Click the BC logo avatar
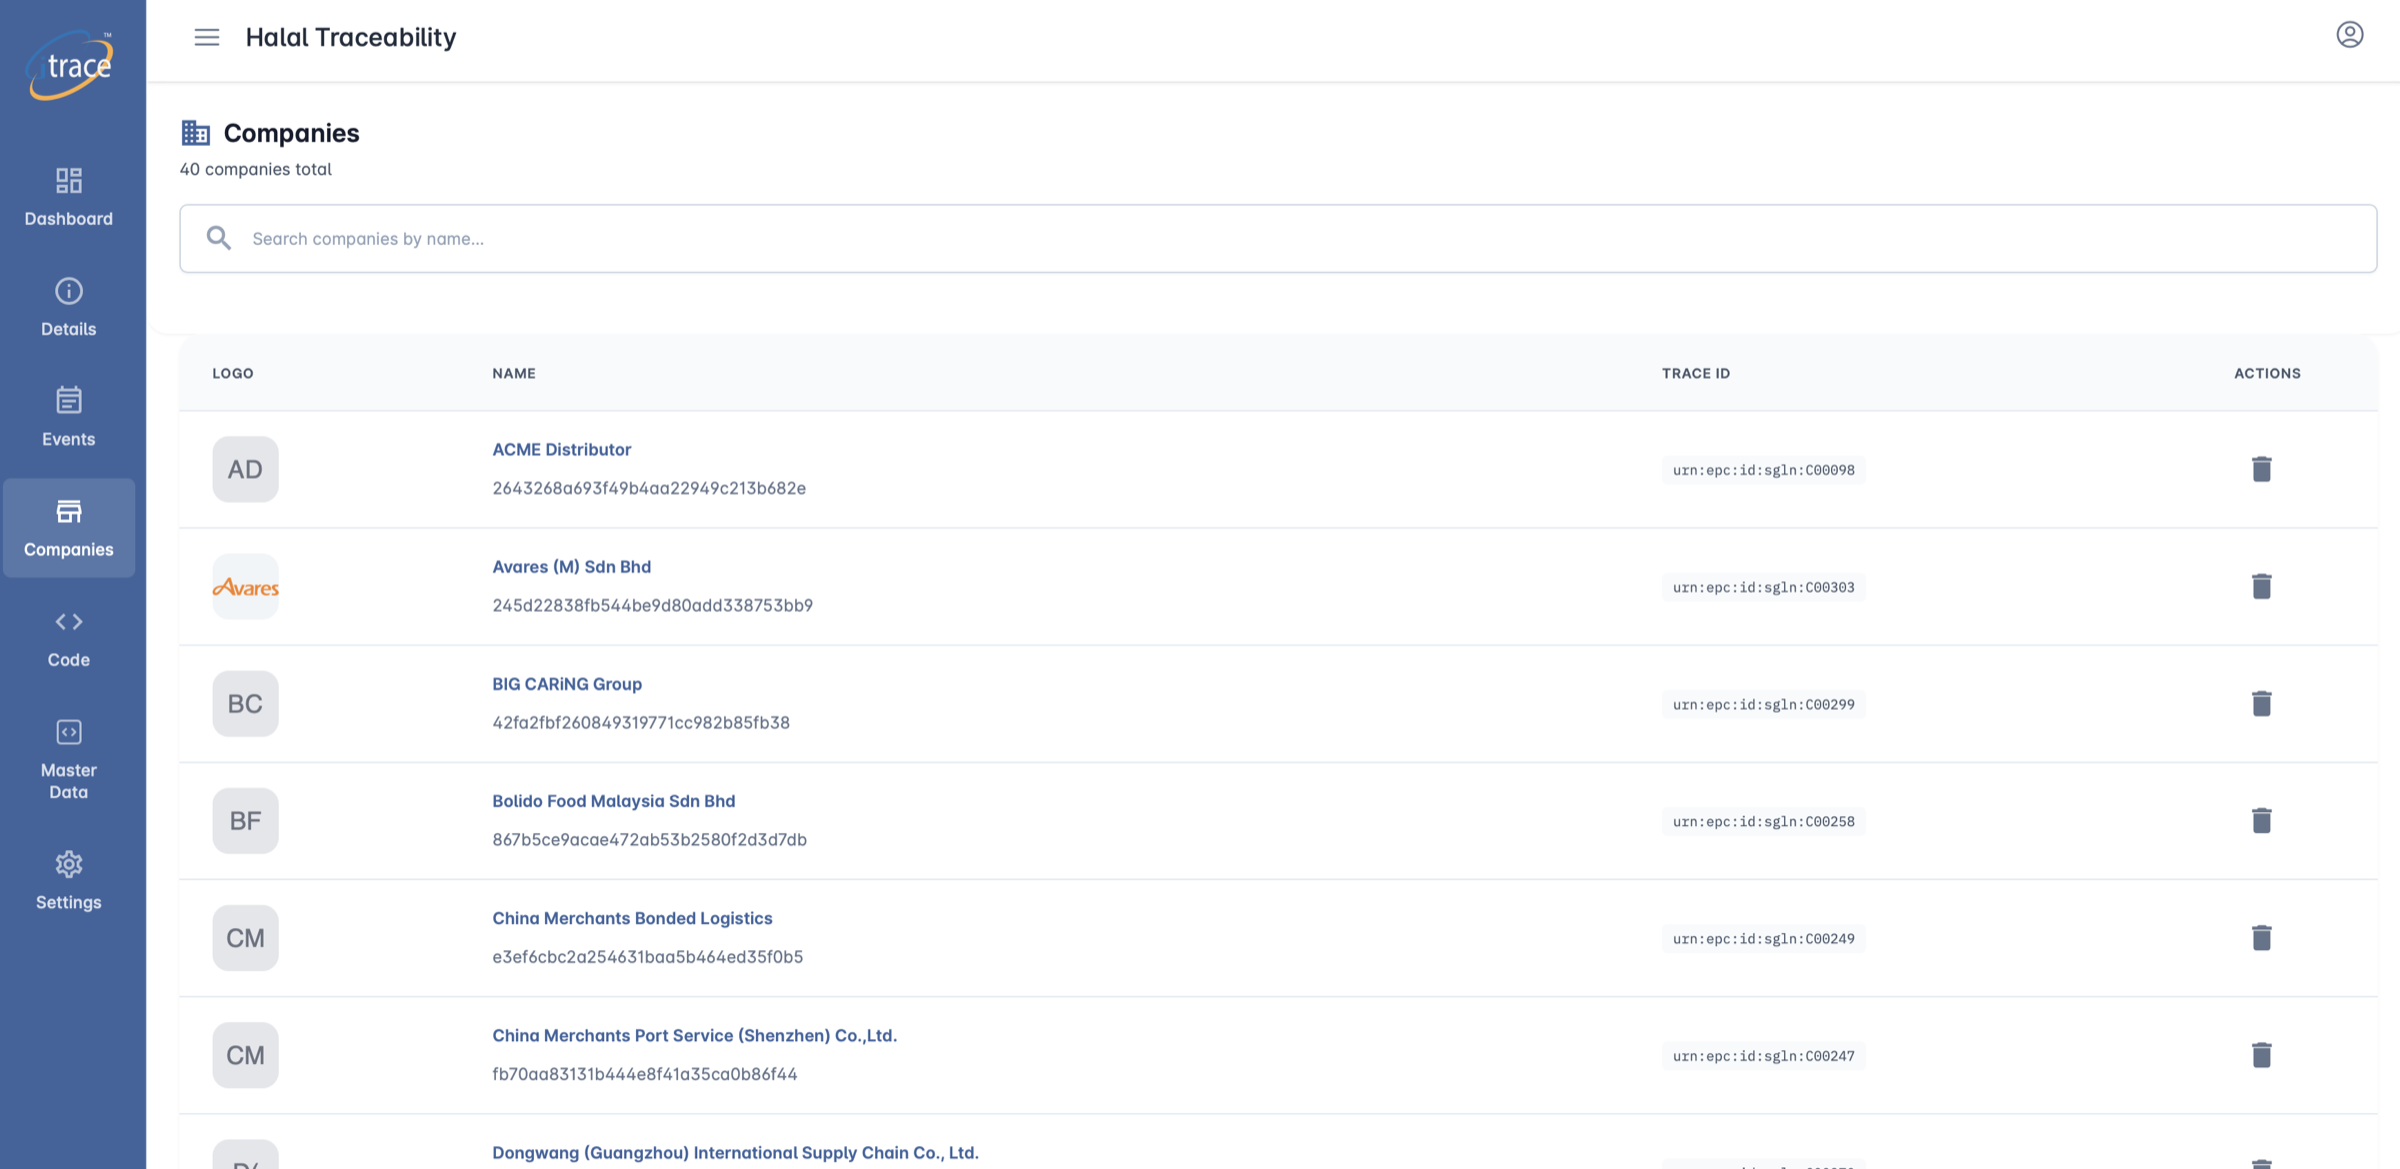 245,703
